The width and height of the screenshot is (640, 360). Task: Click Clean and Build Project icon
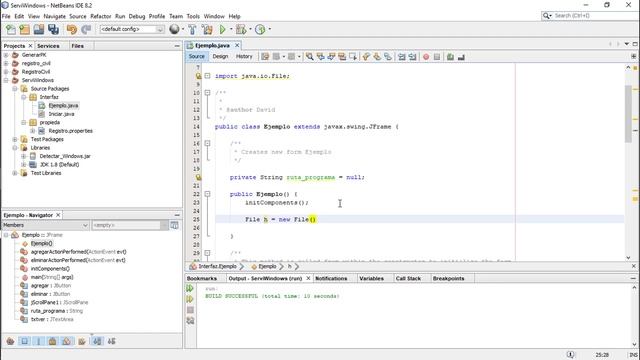point(207,29)
